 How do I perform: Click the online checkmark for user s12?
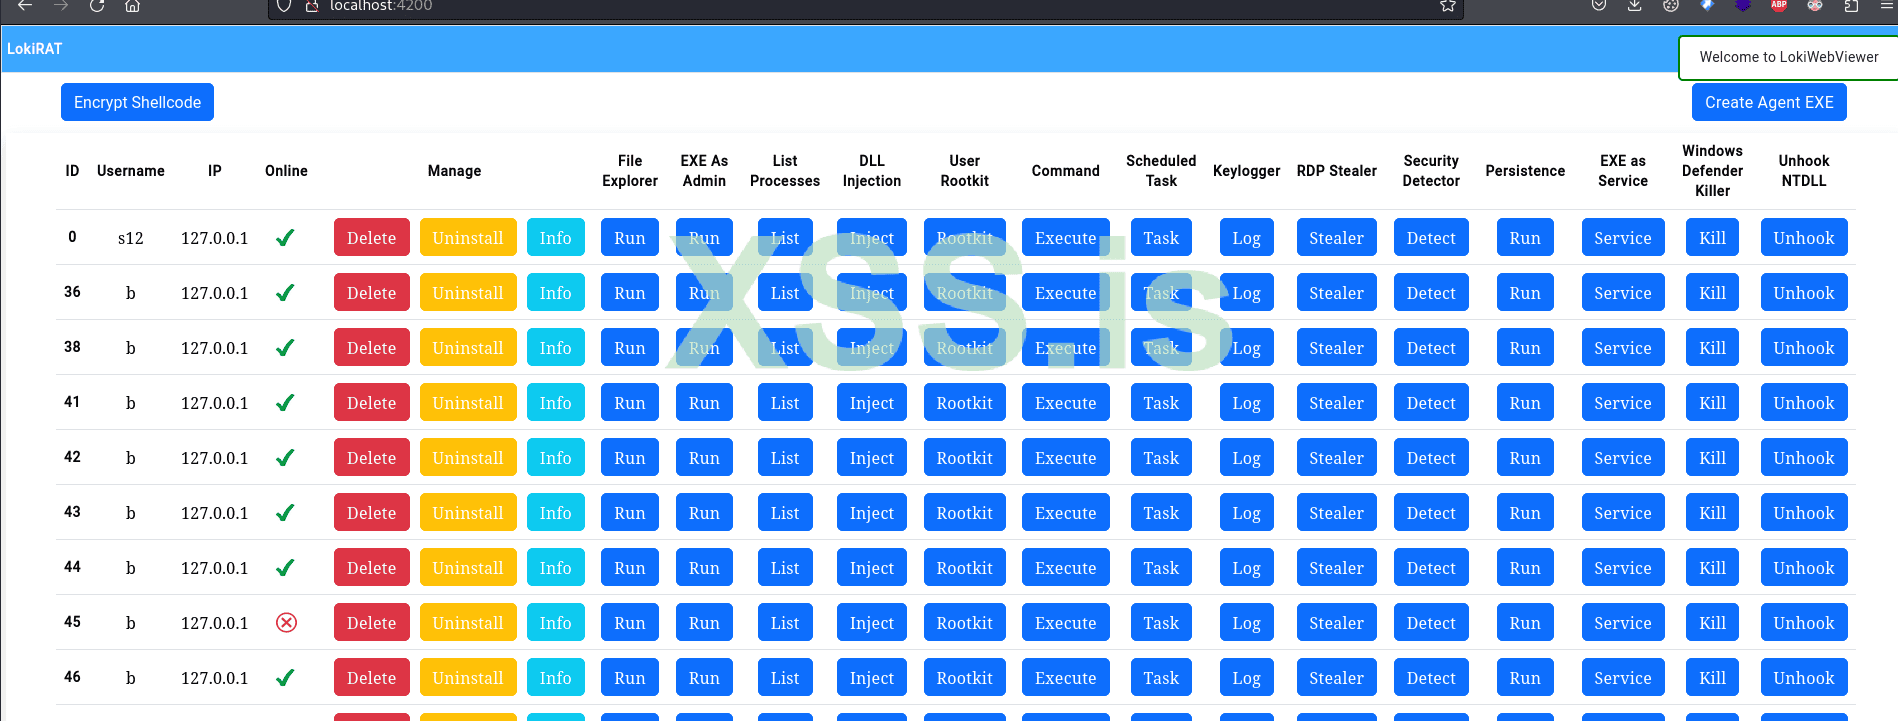pyautogui.click(x=285, y=238)
